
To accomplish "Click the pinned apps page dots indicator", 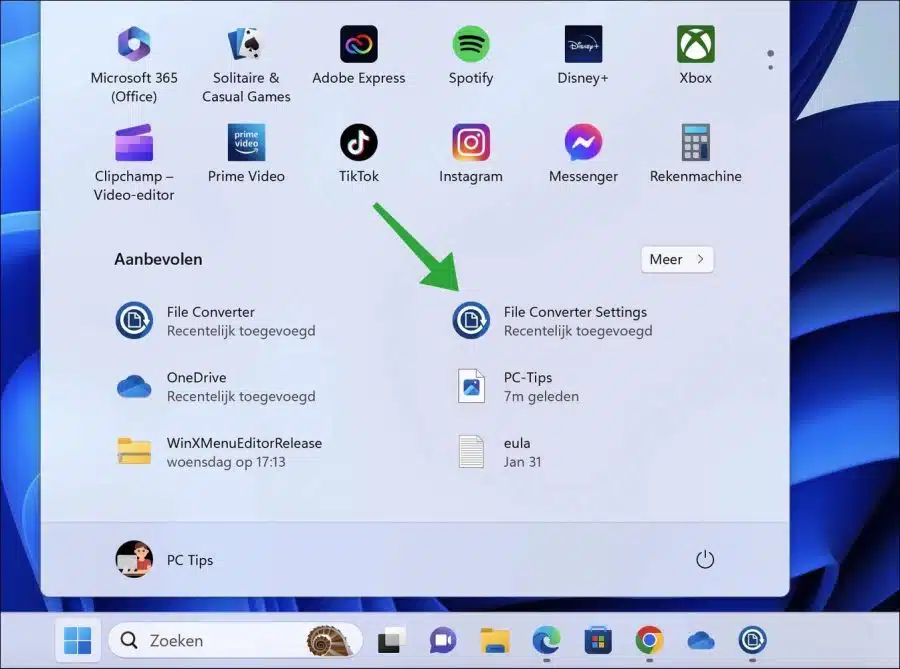I will 770,60.
